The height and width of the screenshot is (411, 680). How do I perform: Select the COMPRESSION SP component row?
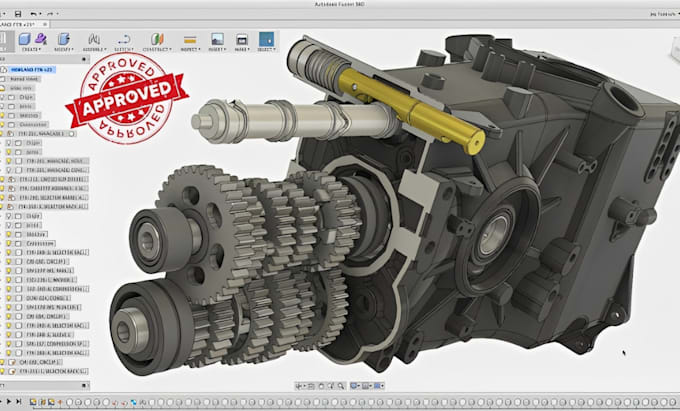57,344
